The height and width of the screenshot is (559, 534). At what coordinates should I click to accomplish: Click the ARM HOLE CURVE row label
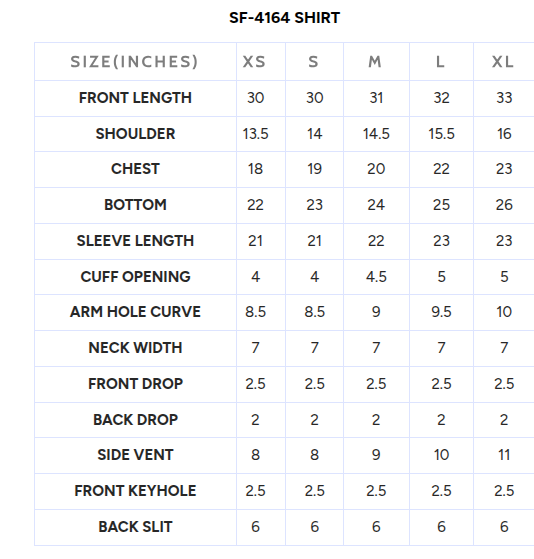[135, 312]
